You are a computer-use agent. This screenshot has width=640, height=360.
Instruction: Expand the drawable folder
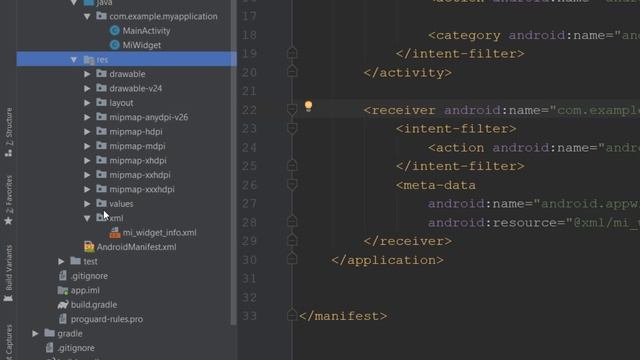(87, 74)
